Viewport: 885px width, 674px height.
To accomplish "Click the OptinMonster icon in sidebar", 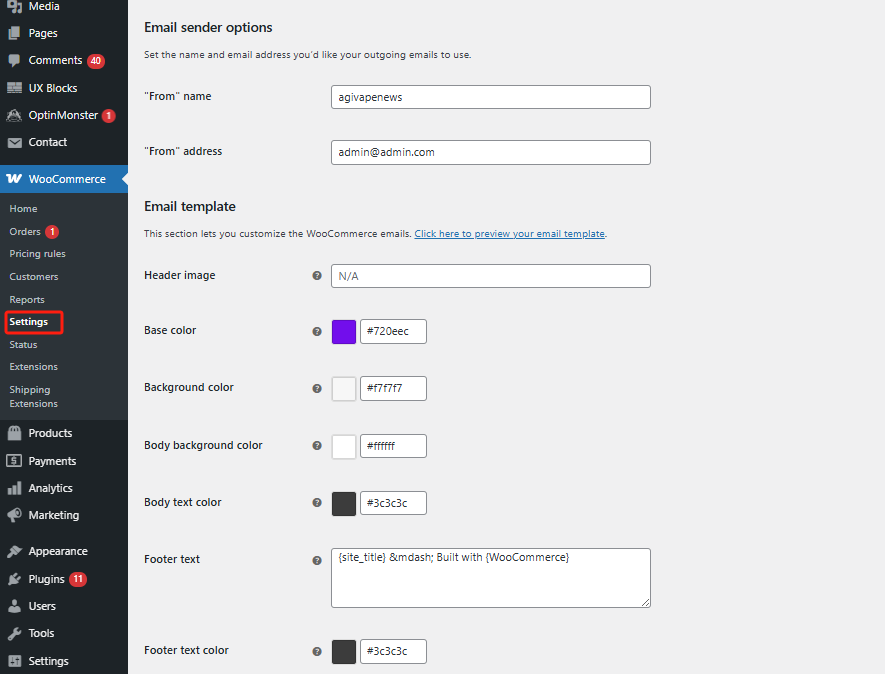I will coord(14,115).
